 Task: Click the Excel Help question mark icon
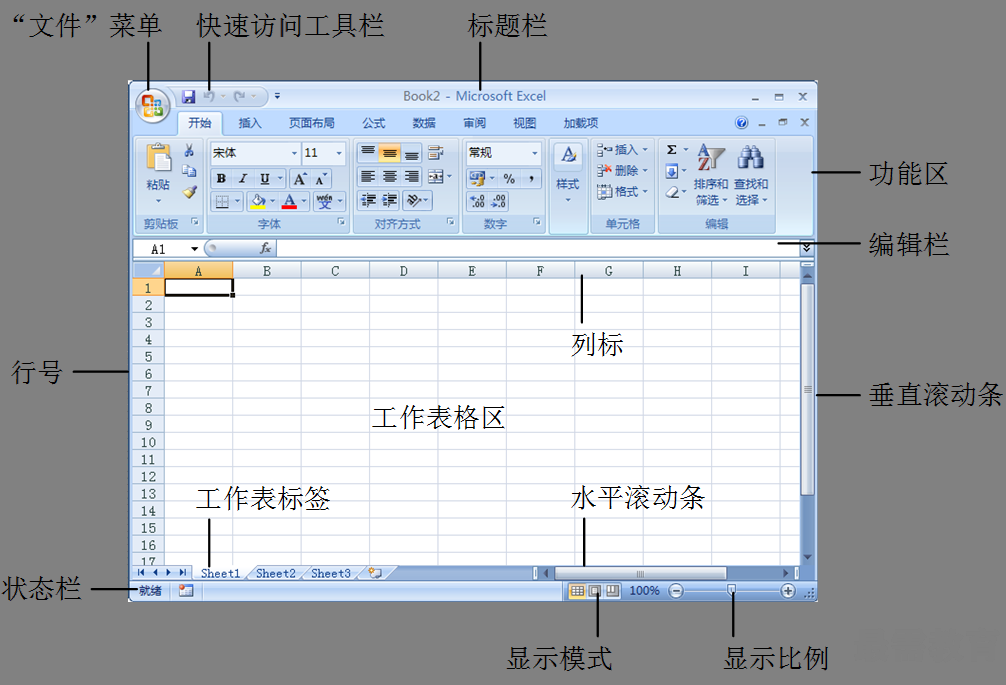click(741, 123)
